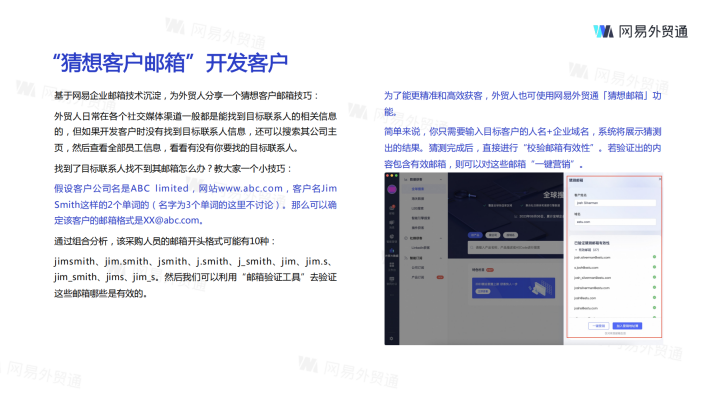710x399 pixels.
Task: Collapse the valid emails list arrow
Action: 576,250
